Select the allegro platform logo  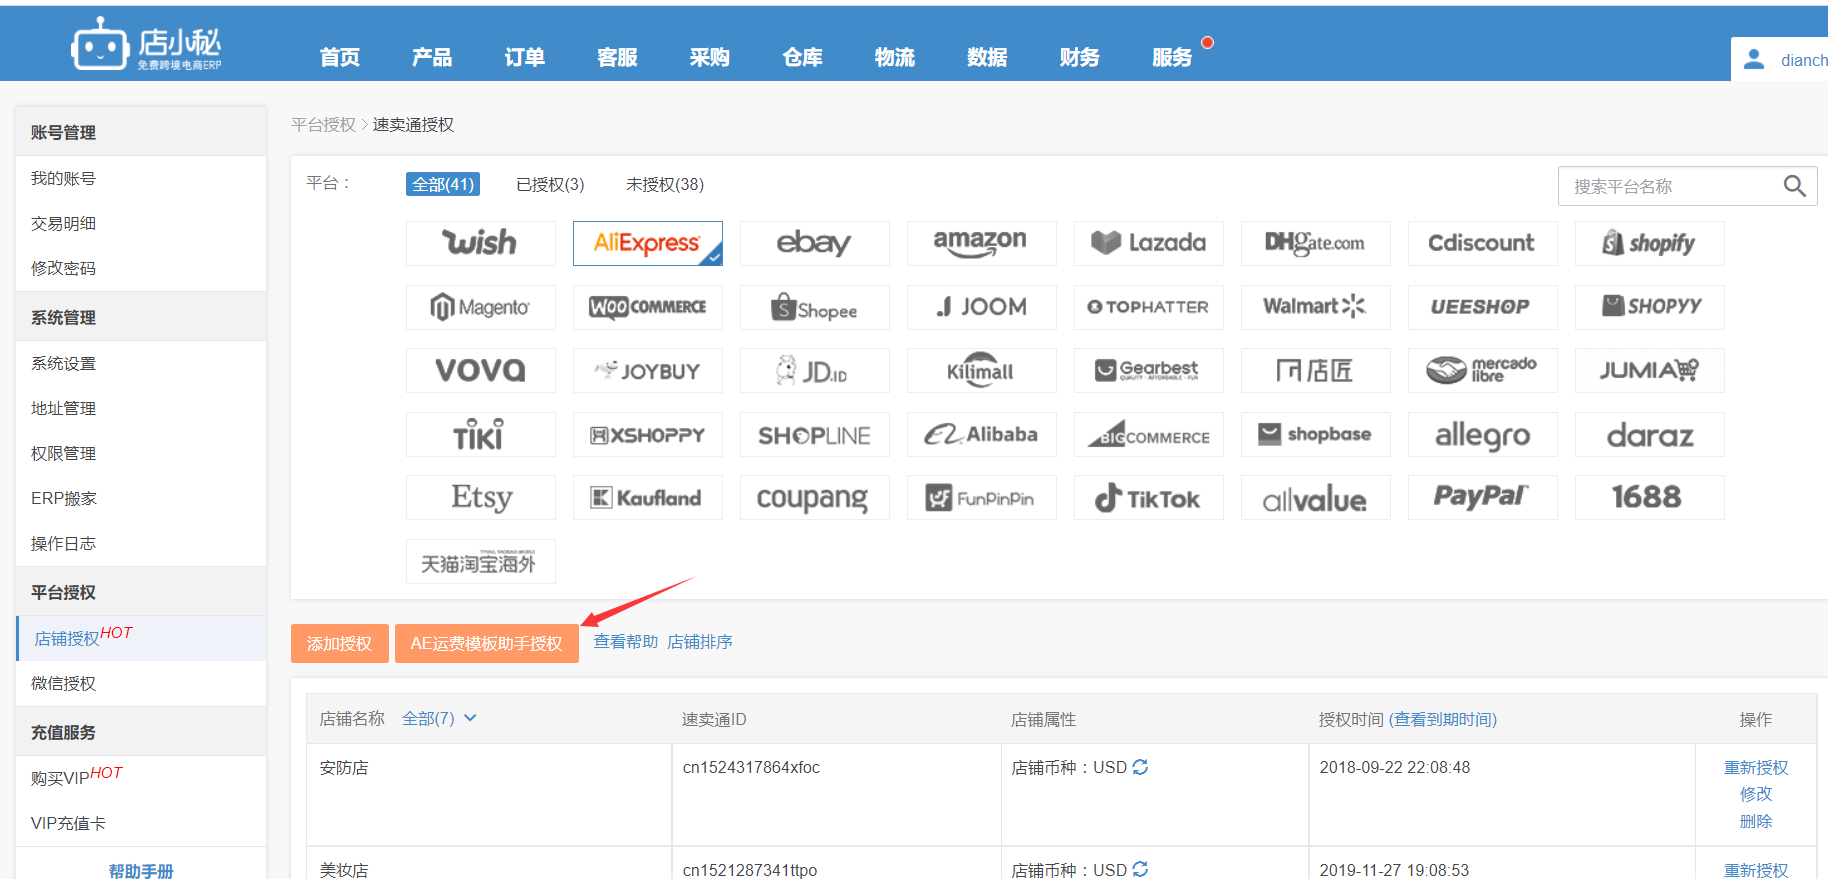(x=1482, y=434)
